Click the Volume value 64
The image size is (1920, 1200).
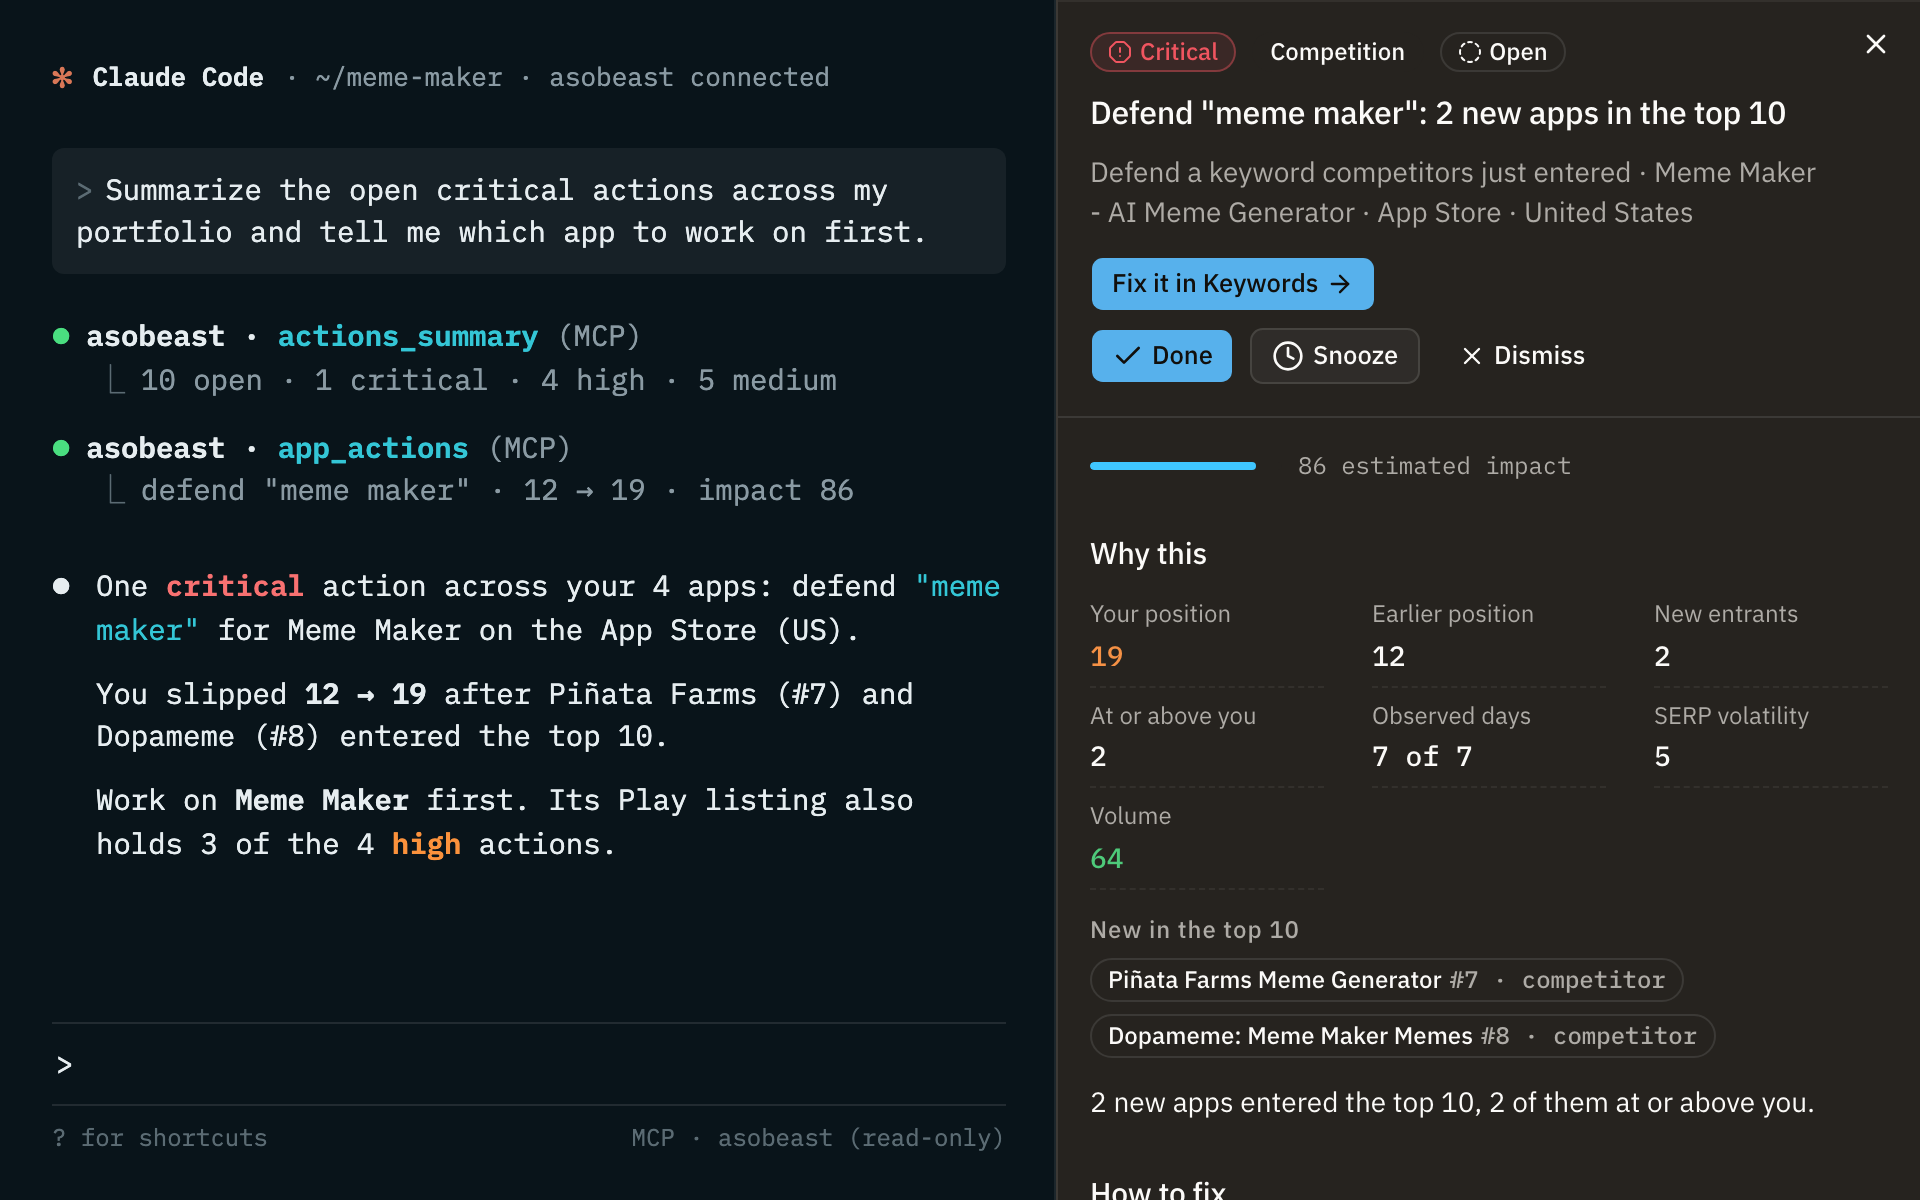[1106, 858]
